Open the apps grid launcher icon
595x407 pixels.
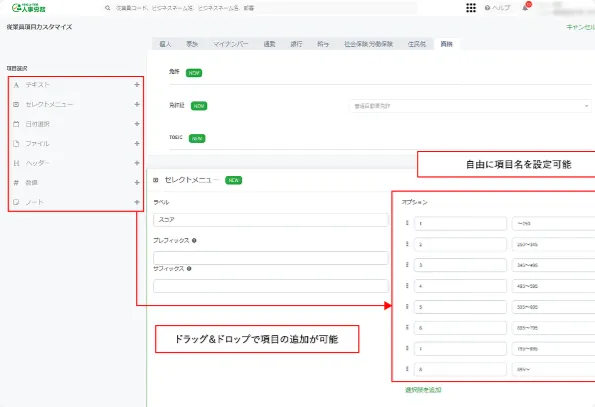tap(471, 8)
